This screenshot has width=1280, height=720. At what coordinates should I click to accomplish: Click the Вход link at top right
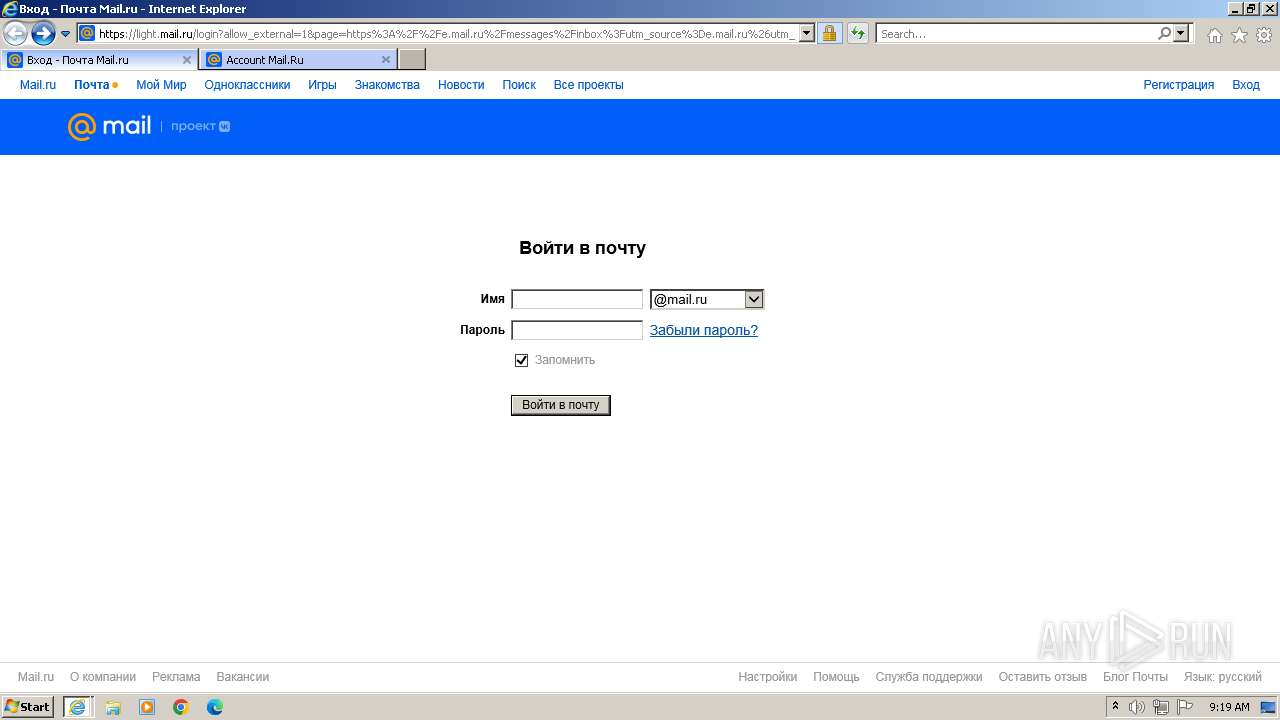[x=1246, y=85]
